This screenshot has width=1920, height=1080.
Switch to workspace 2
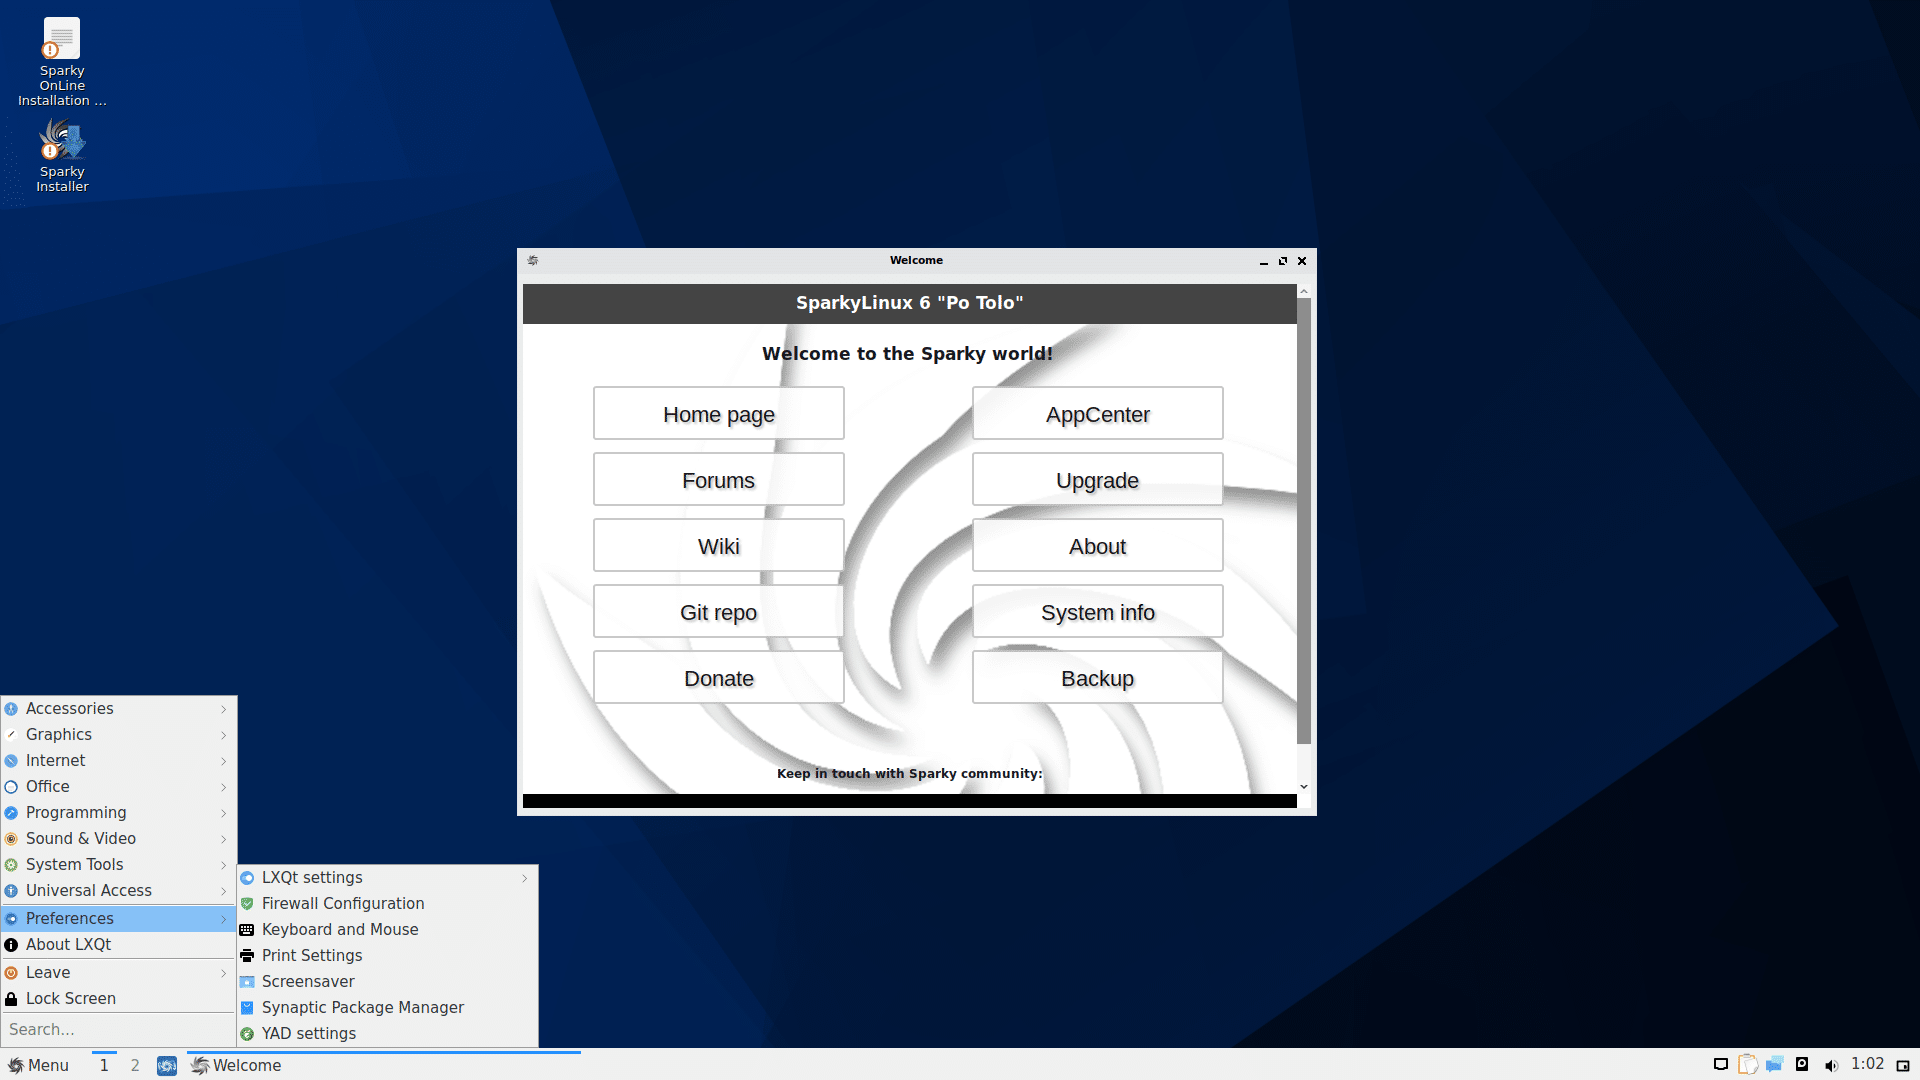[x=135, y=1065]
